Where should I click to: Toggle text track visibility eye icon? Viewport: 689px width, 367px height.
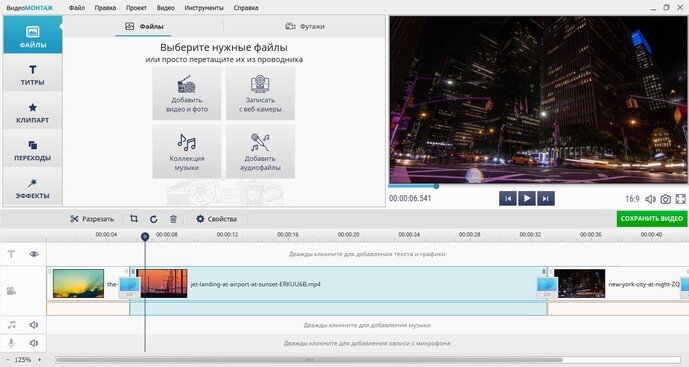click(x=34, y=254)
